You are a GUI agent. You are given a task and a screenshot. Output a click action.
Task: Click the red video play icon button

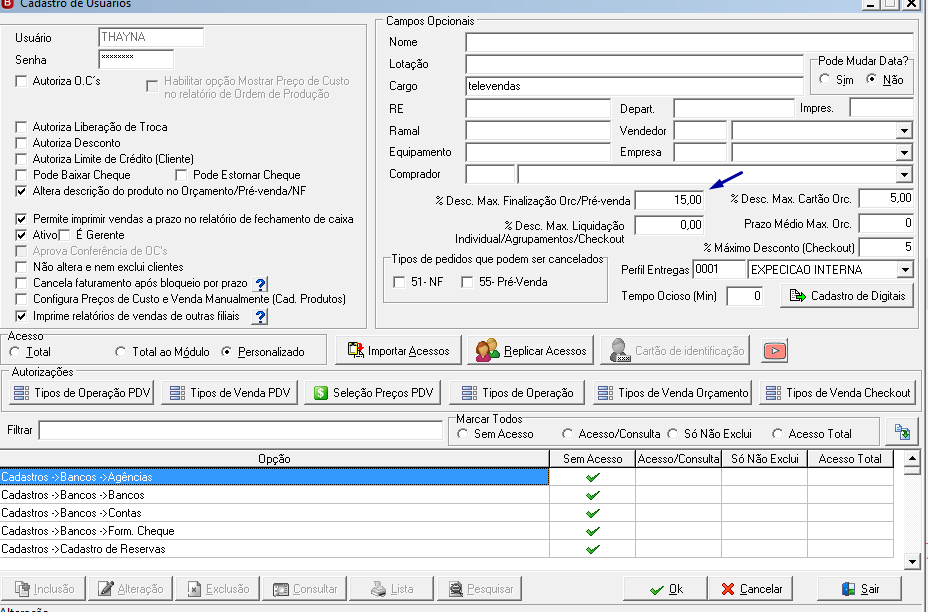coord(774,350)
